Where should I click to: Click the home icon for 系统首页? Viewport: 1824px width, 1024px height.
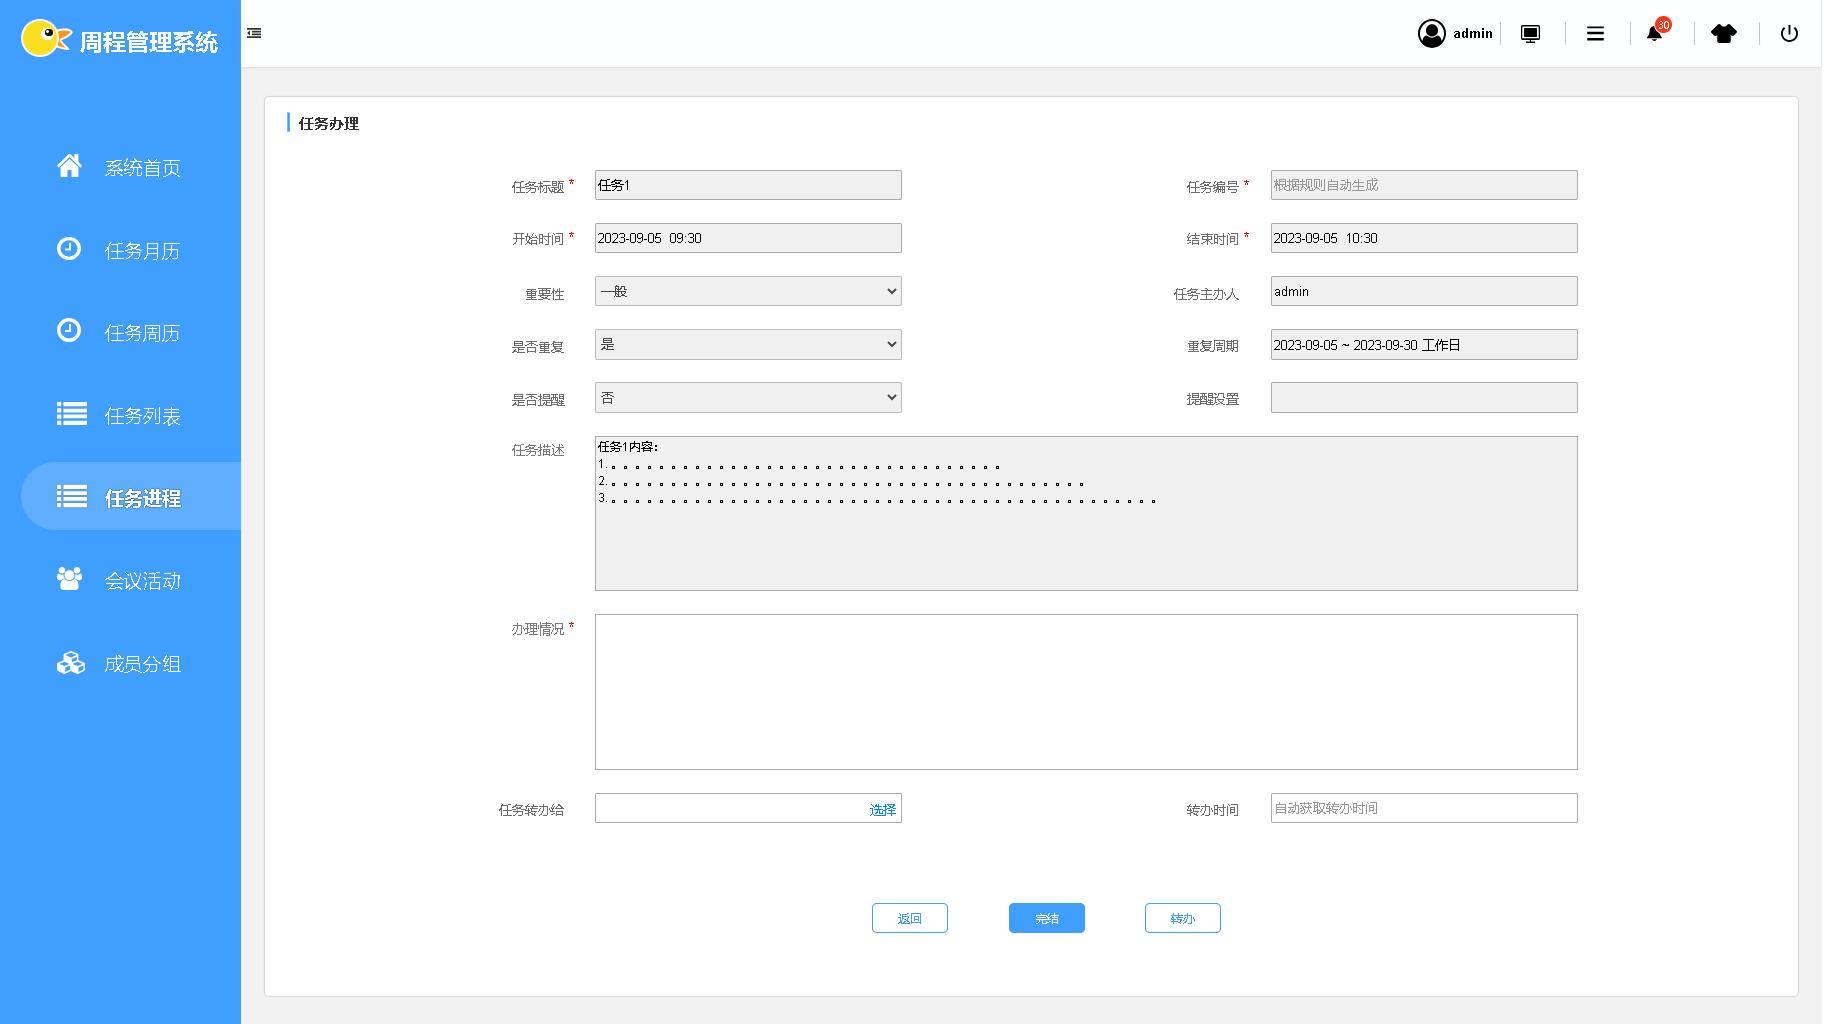pos(69,166)
